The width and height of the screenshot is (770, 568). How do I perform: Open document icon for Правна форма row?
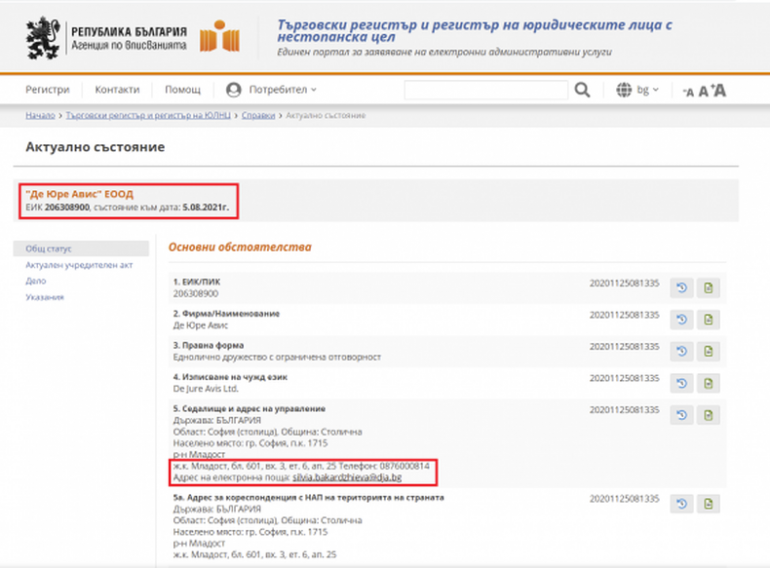[708, 351]
